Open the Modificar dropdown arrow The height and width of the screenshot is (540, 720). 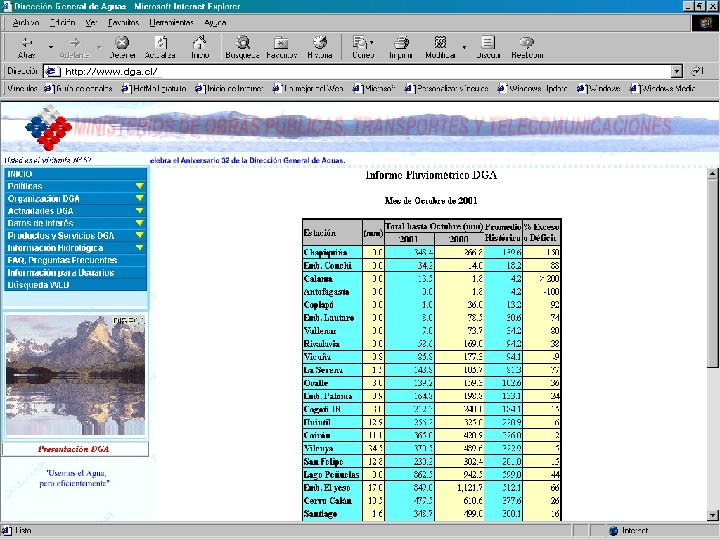click(464, 47)
